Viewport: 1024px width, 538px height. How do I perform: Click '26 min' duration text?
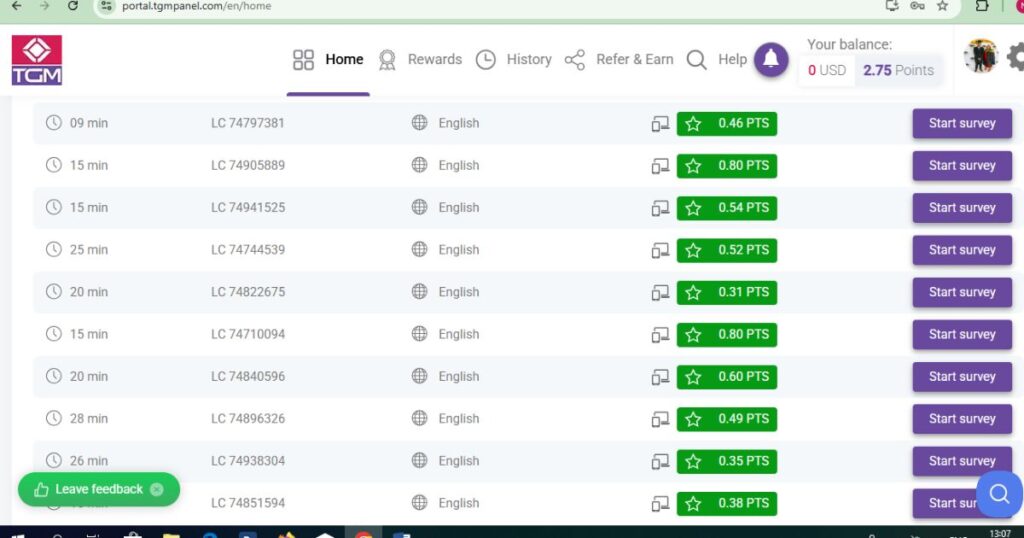tap(89, 461)
